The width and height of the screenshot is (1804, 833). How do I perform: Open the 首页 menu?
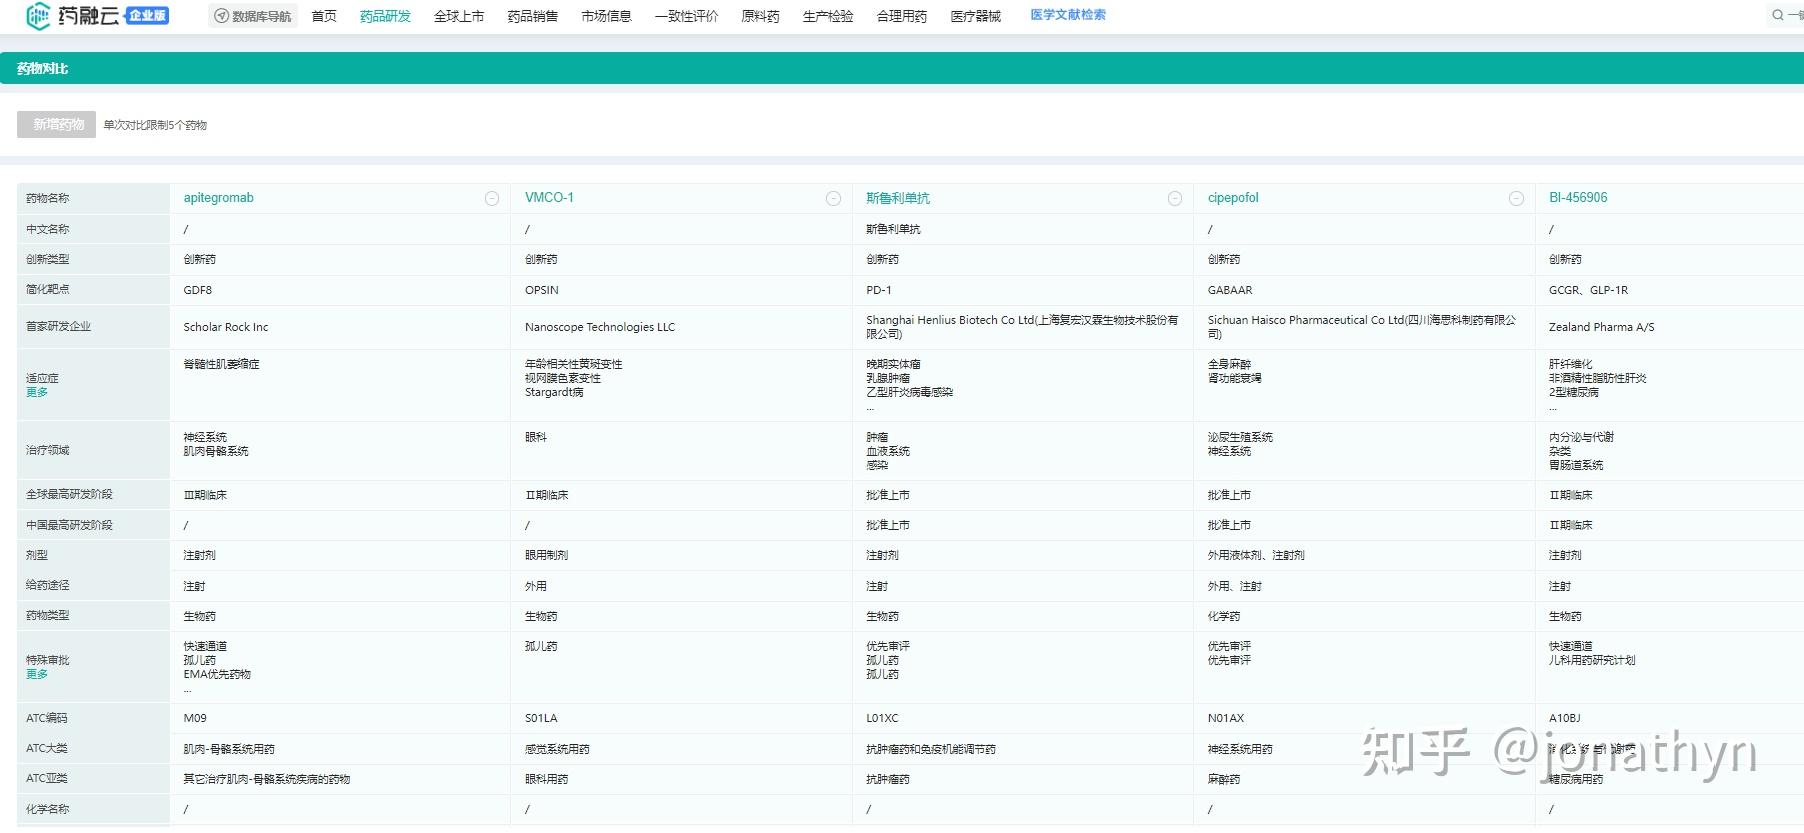tap(324, 16)
